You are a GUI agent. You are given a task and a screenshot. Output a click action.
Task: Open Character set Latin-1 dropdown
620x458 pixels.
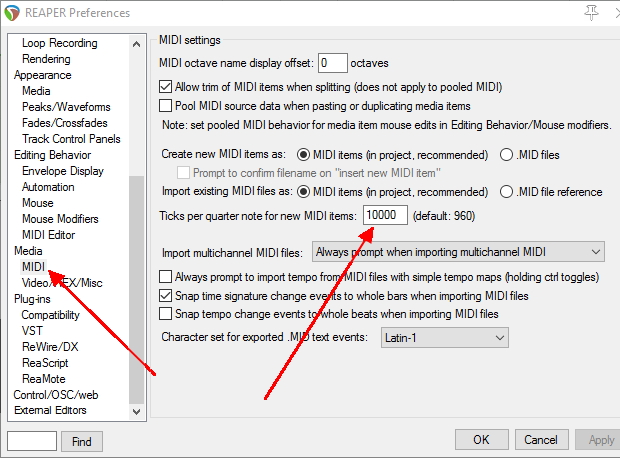coord(445,337)
